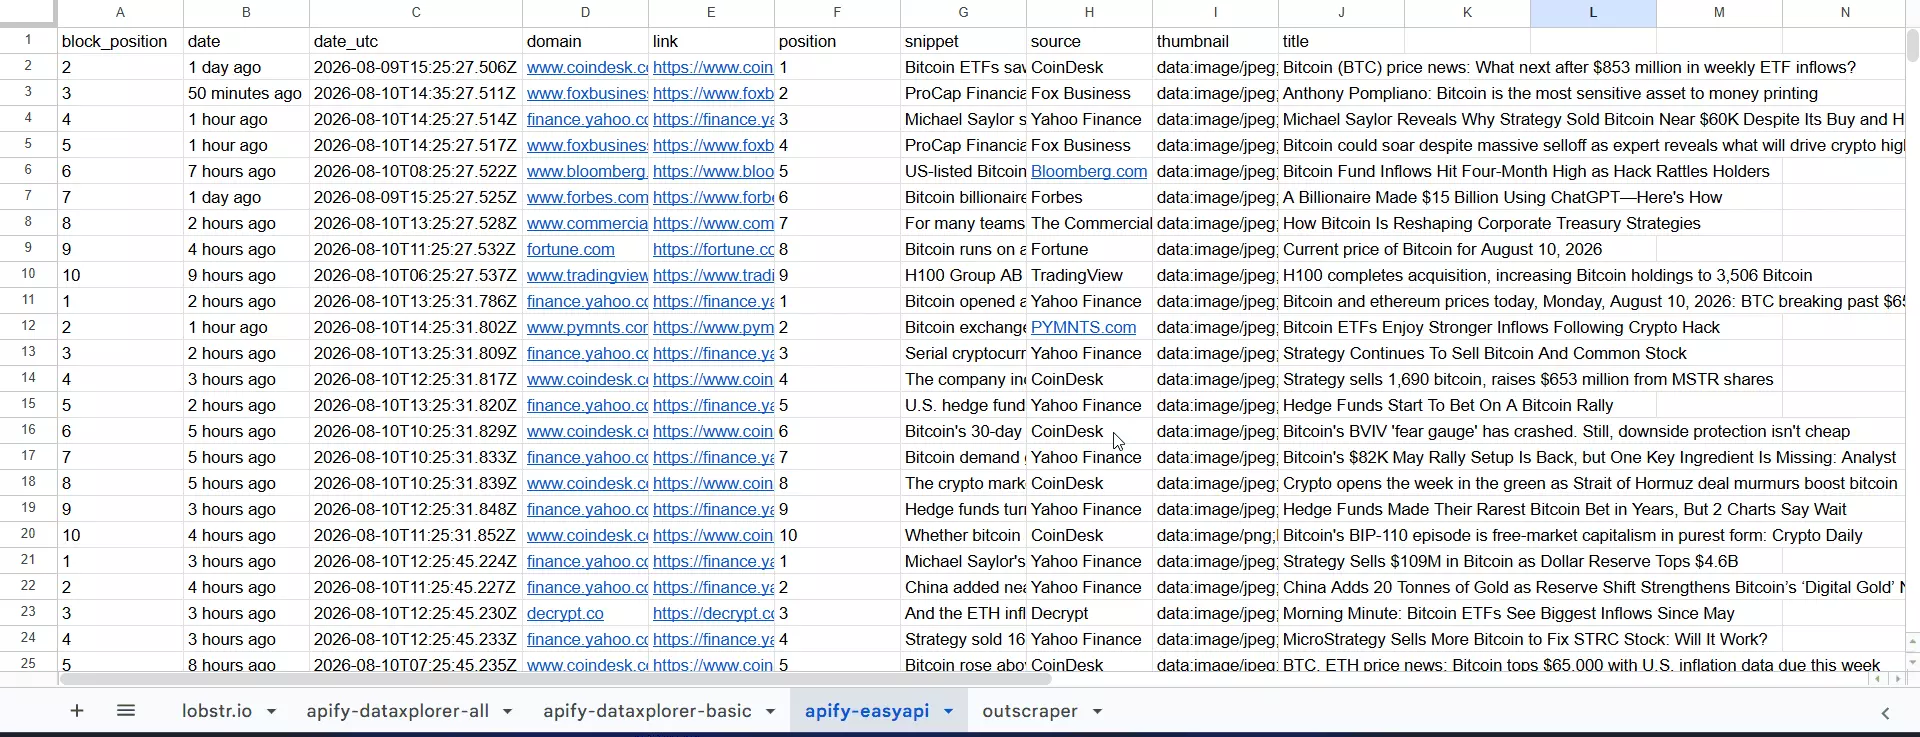
Task: Switch to the outscraper sheet tab
Action: tap(1030, 711)
